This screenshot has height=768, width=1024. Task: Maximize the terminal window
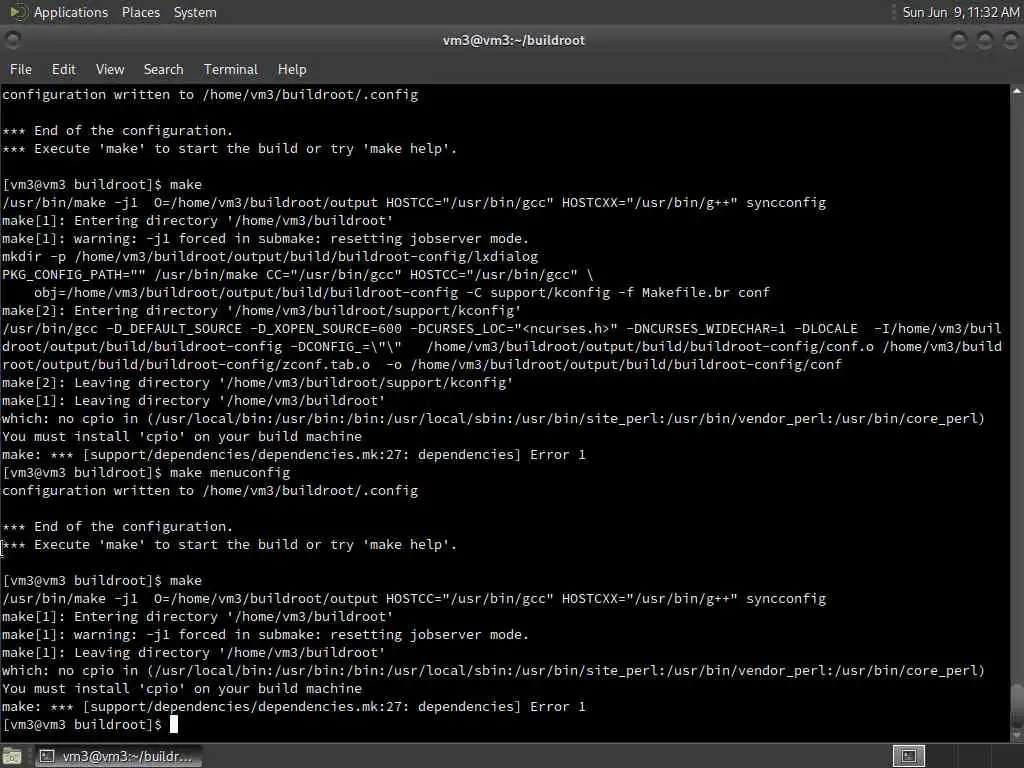tap(985, 40)
